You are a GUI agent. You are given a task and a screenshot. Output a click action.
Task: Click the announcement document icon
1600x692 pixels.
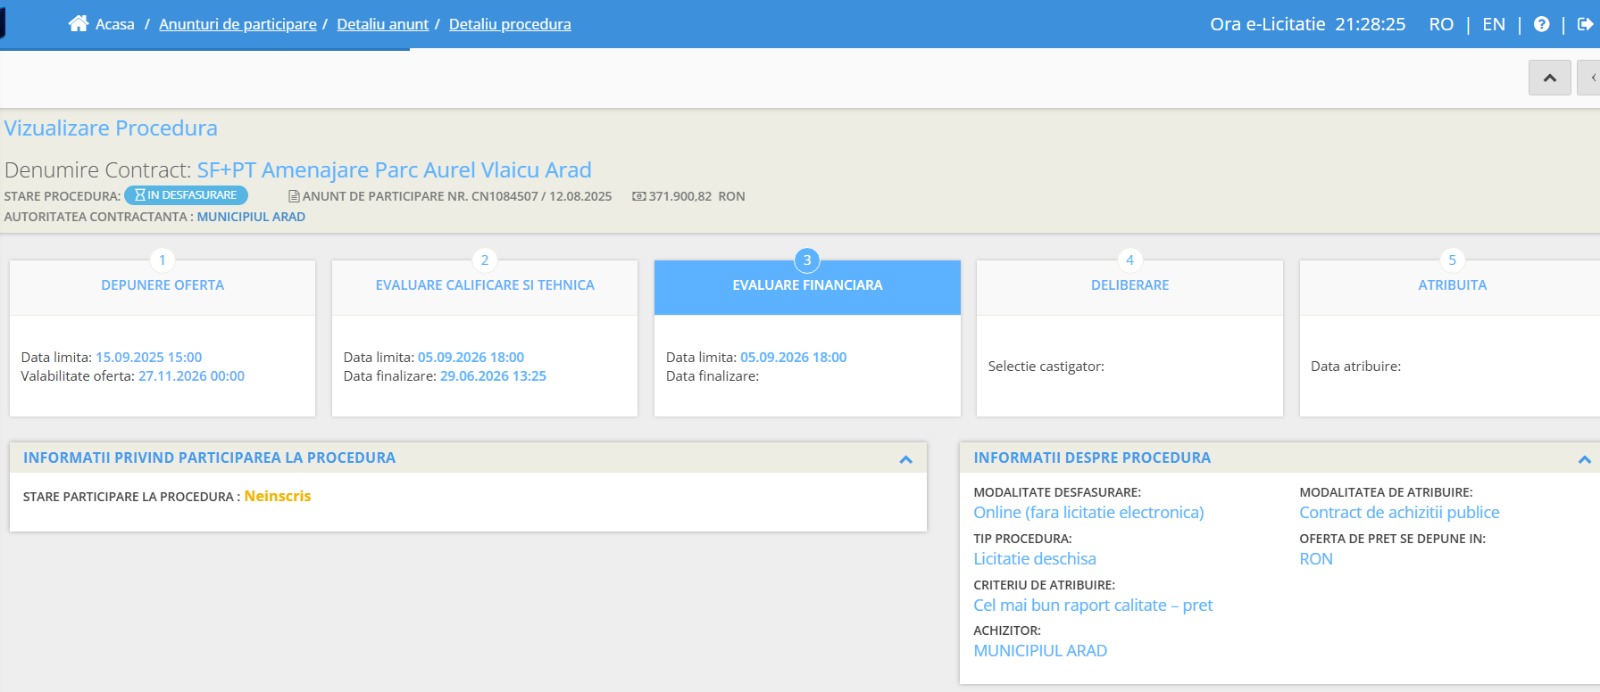(x=294, y=196)
